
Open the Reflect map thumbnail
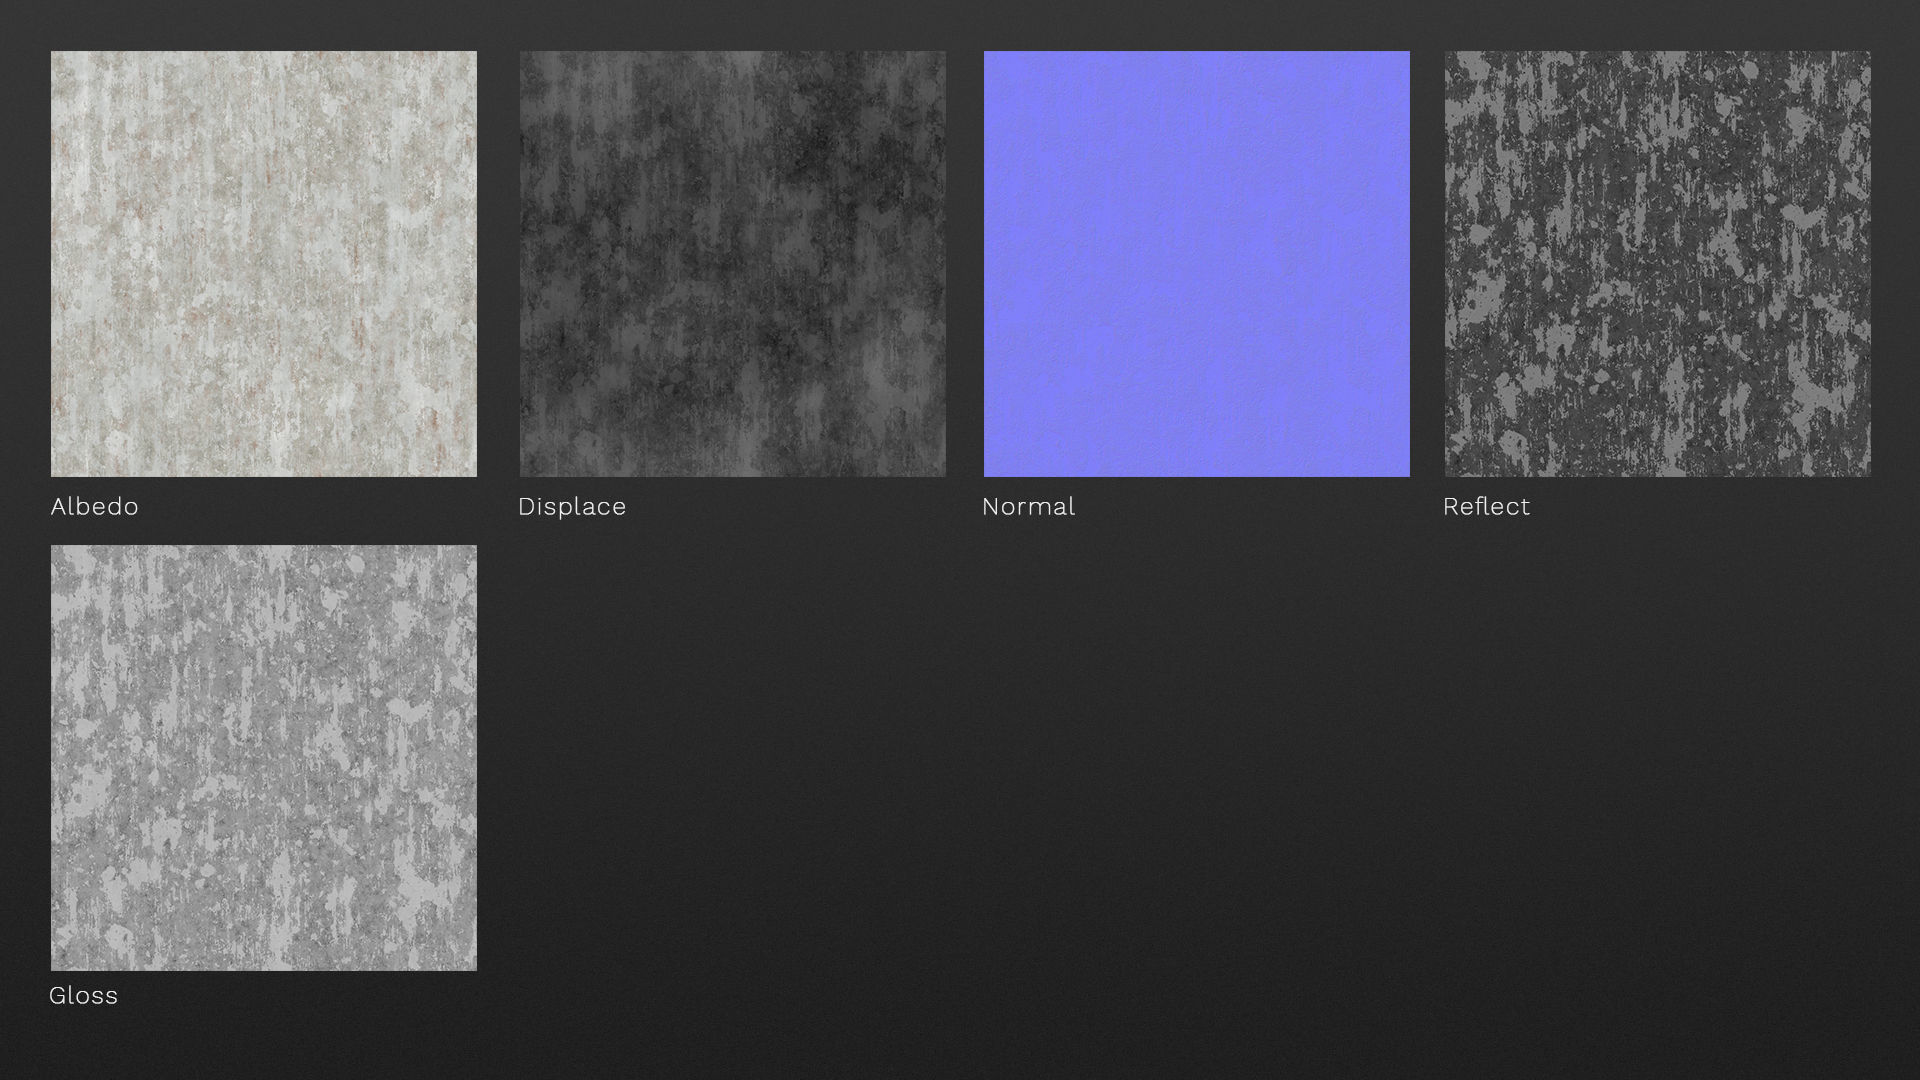pyautogui.click(x=1657, y=264)
